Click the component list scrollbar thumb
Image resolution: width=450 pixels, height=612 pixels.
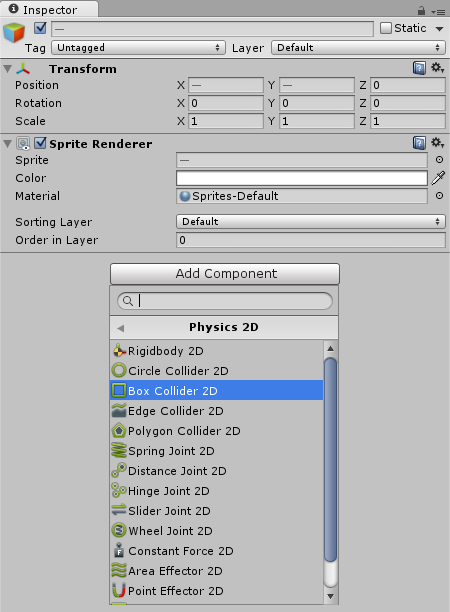point(330,459)
